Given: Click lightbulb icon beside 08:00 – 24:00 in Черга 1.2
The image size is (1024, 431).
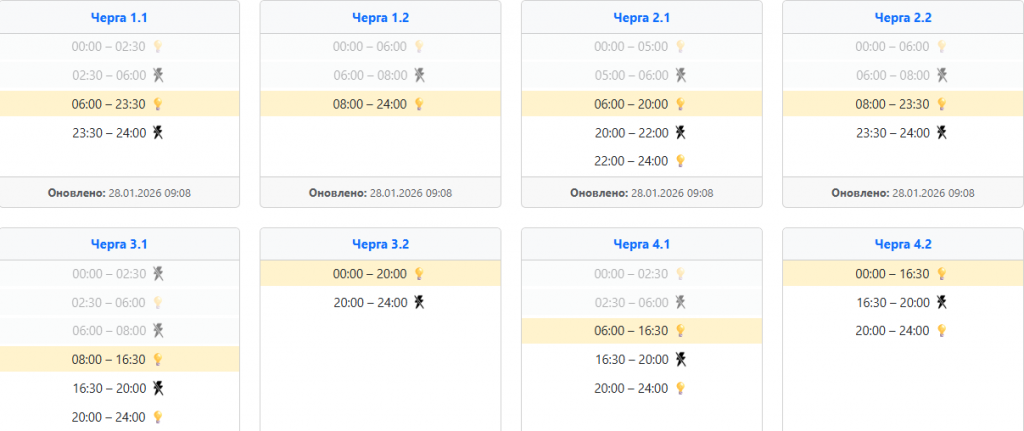Looking at the screenshot, I should tap(419, 104).
